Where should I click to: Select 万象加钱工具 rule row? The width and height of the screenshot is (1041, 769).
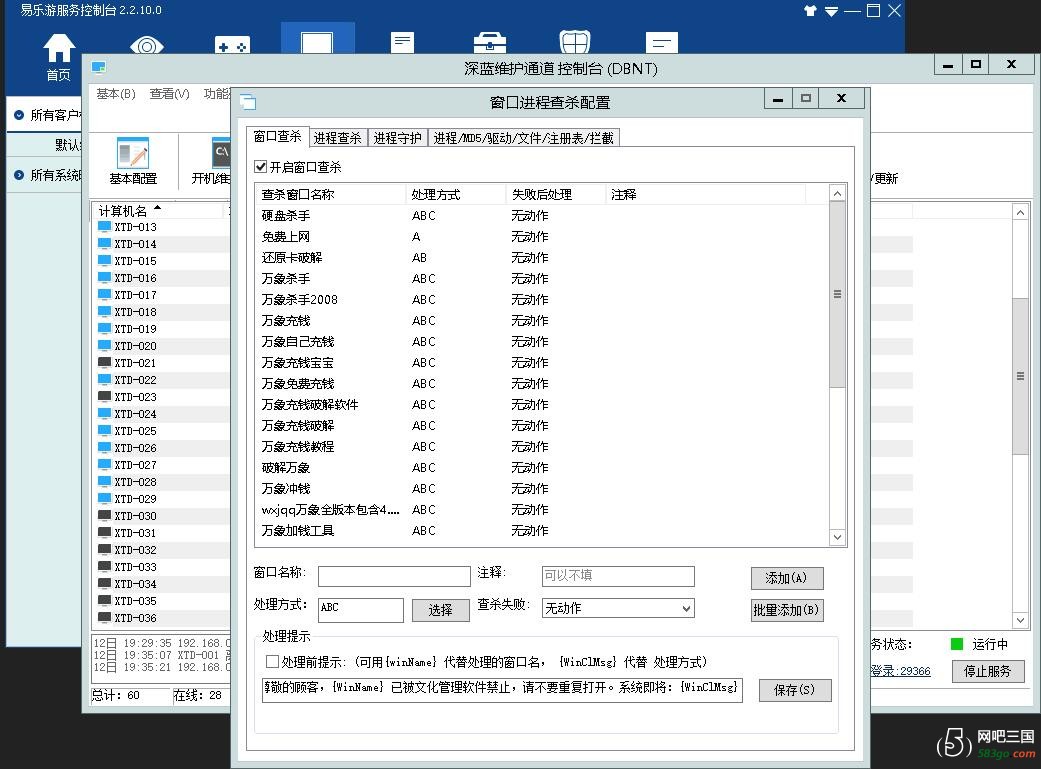tap(542, 531)
